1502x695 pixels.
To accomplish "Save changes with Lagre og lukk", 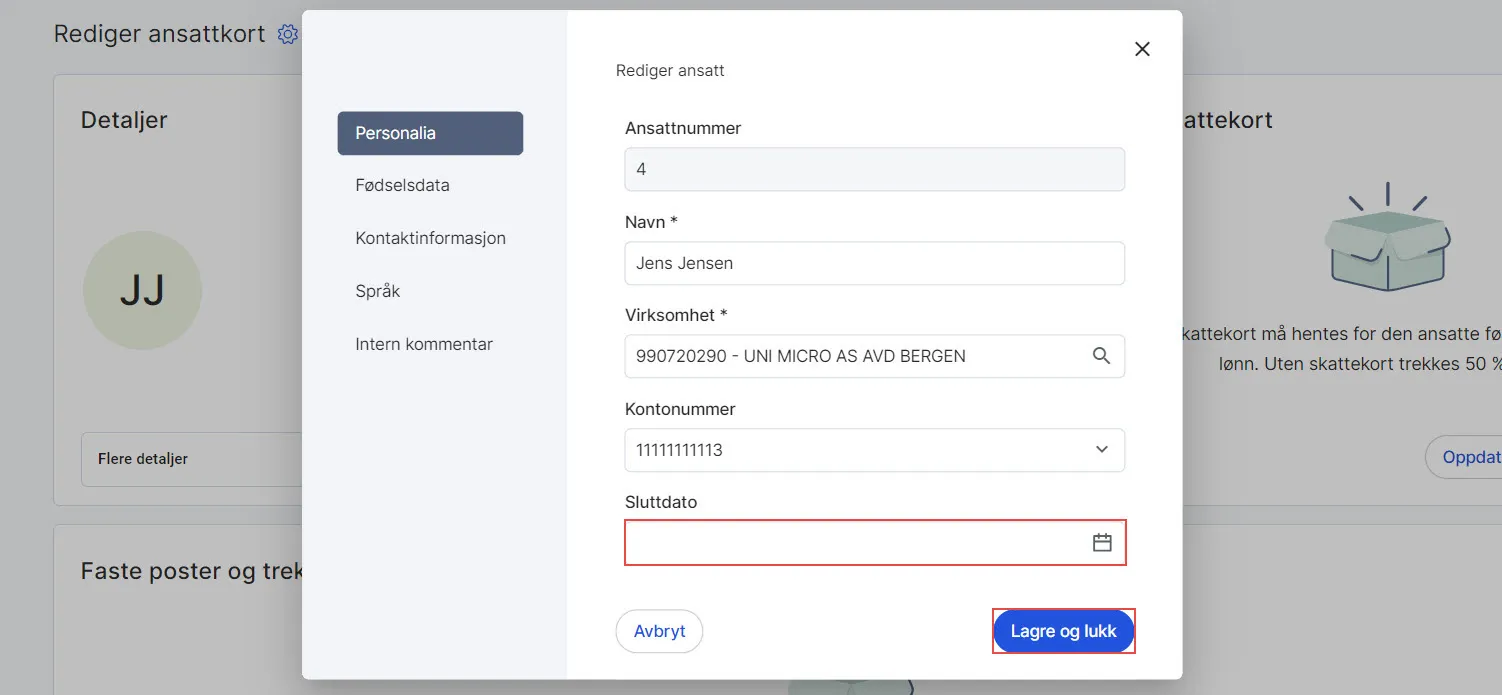I will point(1063,630).
